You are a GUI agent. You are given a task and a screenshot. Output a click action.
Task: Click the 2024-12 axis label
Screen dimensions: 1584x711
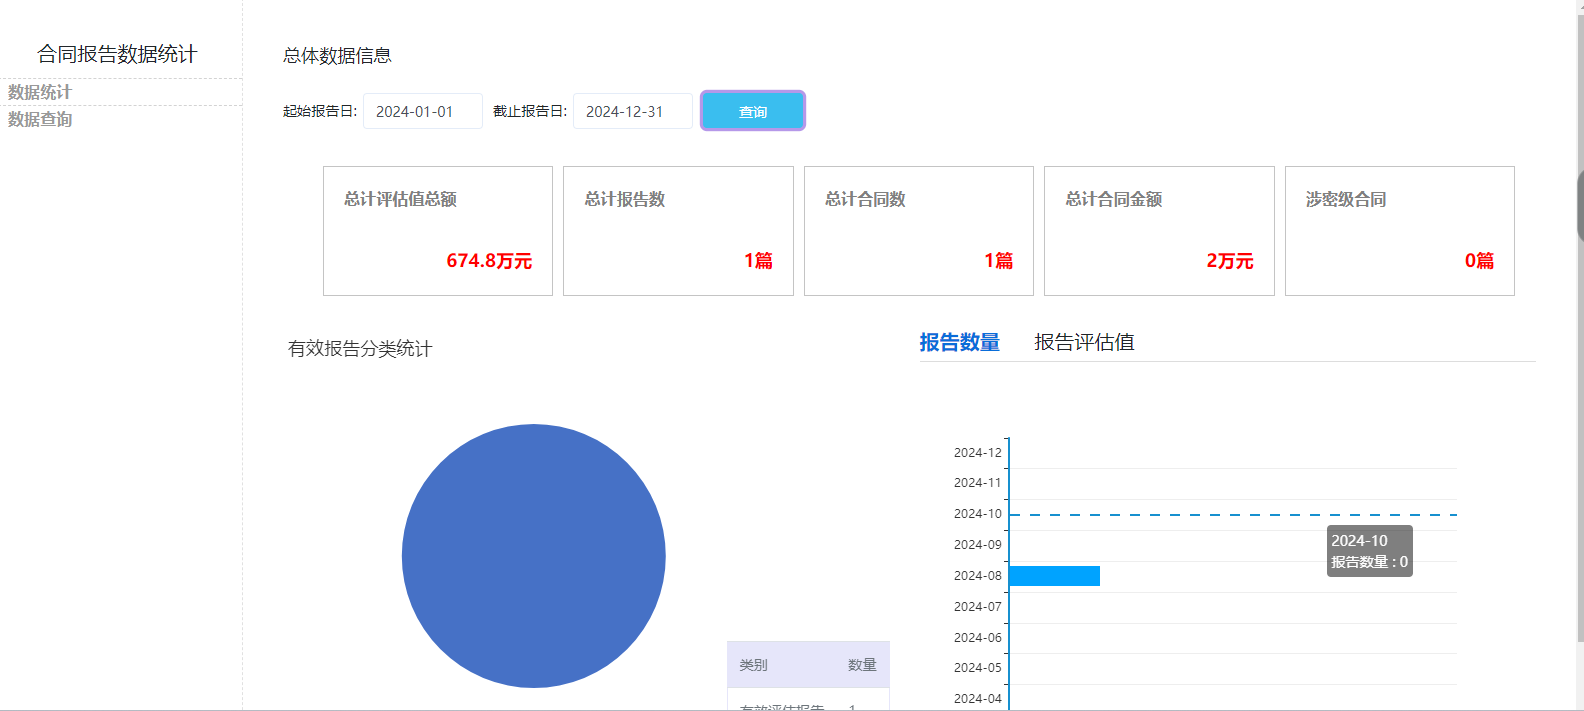click(x=977, y=453)
